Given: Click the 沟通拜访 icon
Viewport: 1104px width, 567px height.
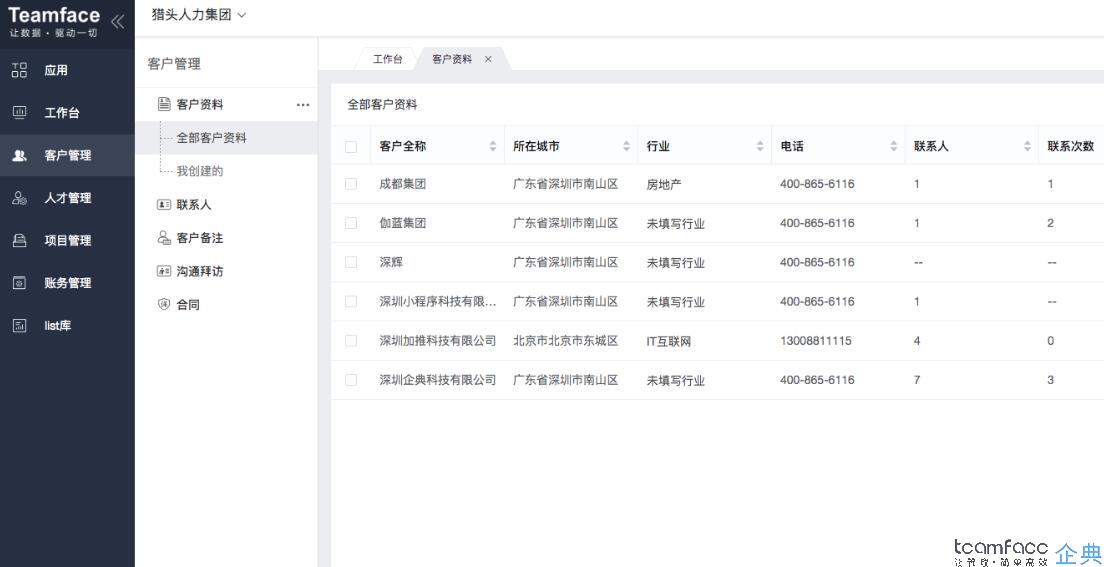Looking at the screenshot, I should coord(164,271).
